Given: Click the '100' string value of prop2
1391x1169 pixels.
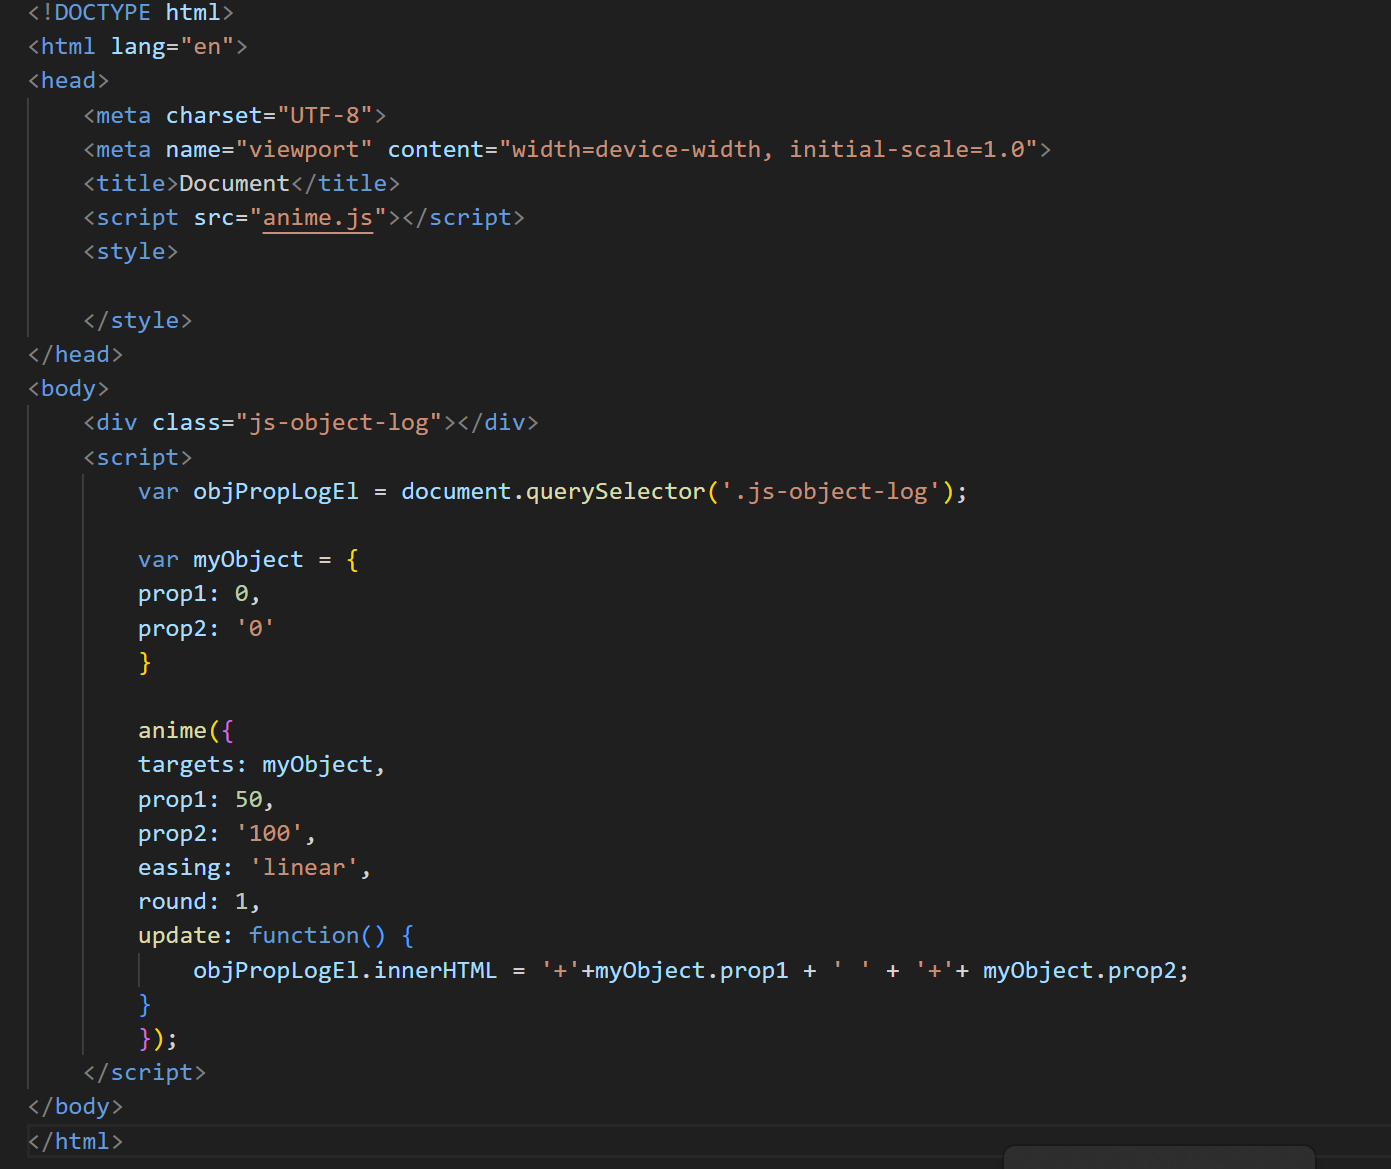Looking at the screenshot, I should [269, 834].
